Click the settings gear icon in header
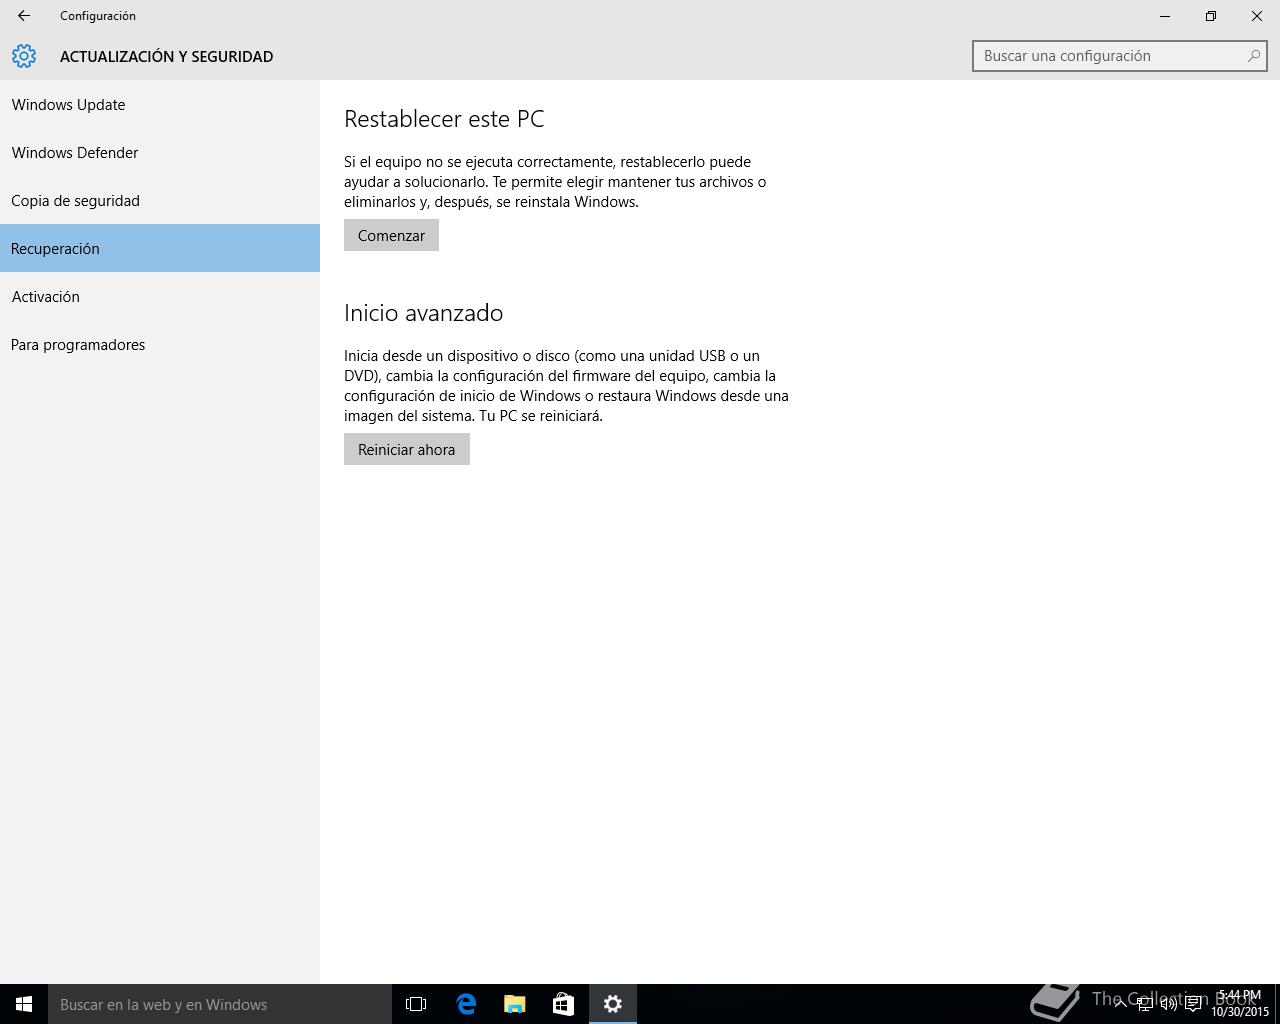The height and width of the screenshot is (1024, 1280). [24, 56]
